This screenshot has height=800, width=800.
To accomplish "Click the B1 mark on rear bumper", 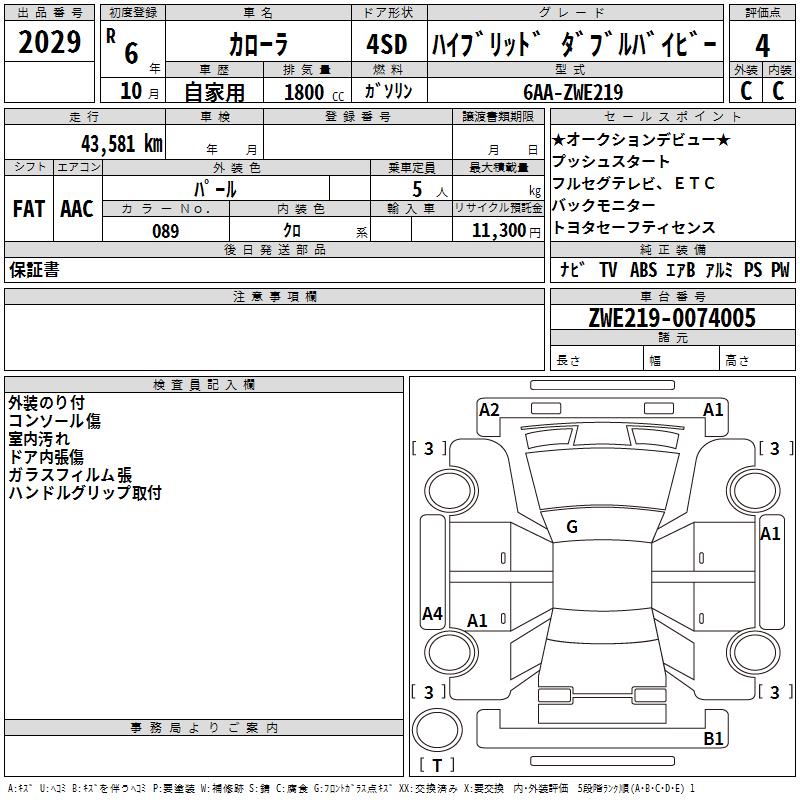I will [713, 738].
